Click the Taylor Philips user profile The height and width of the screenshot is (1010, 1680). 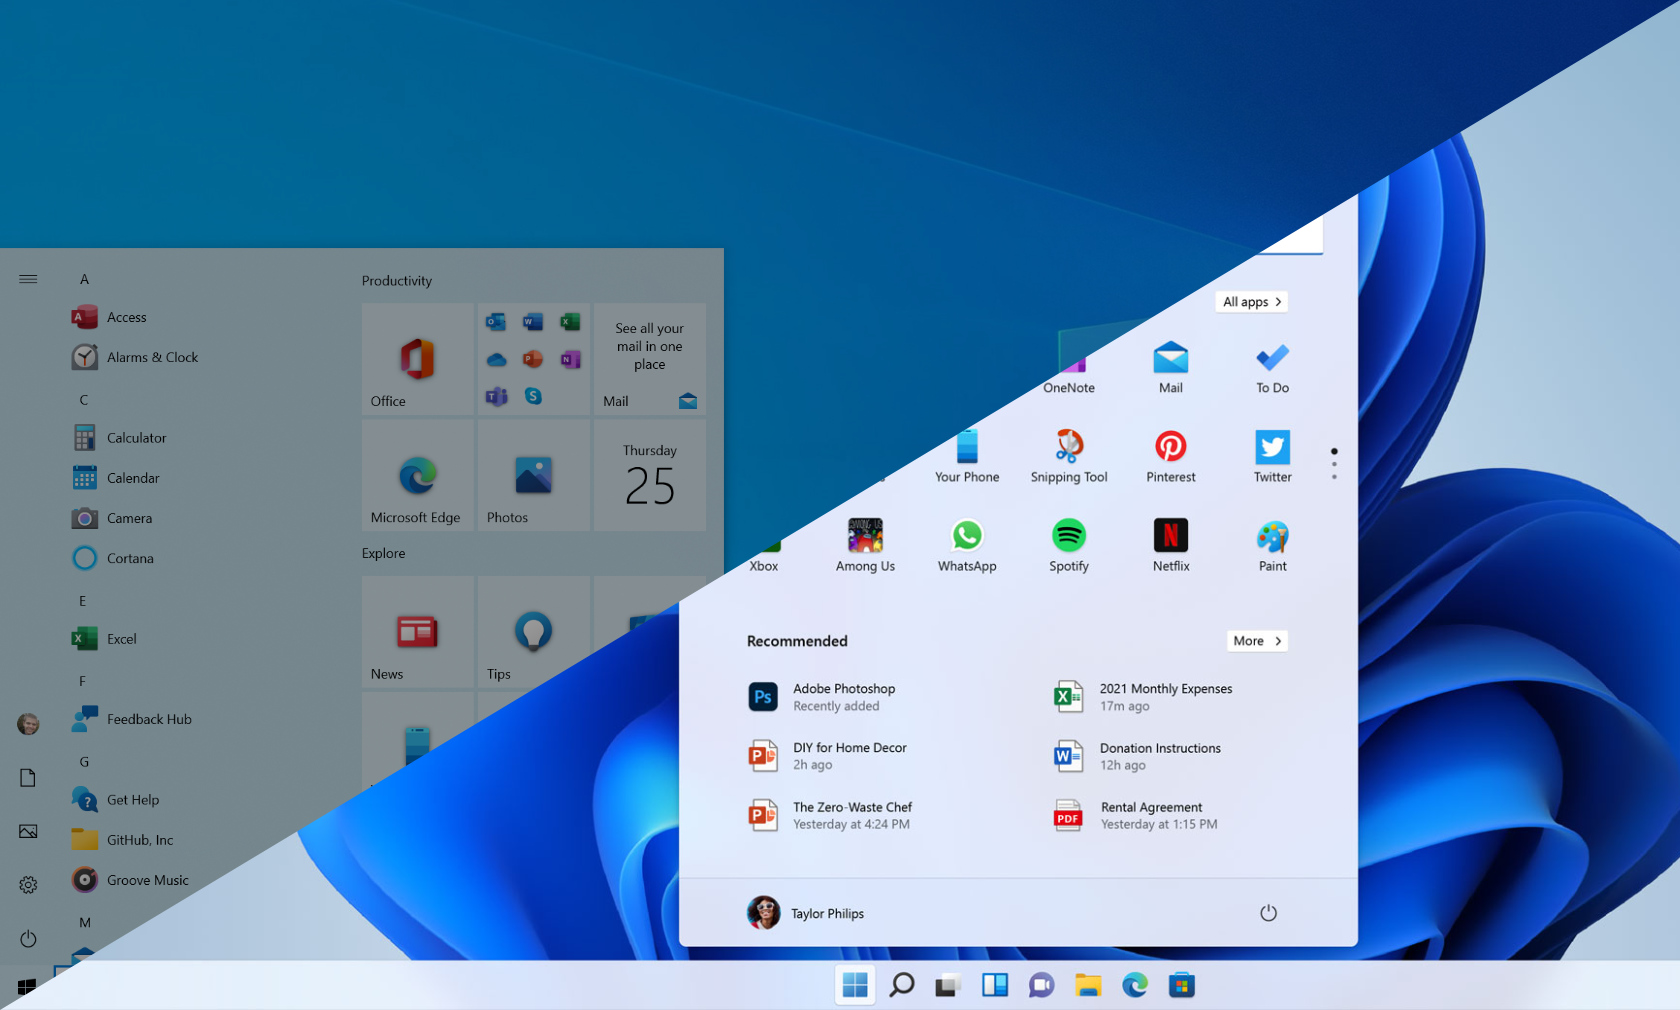(x=806, y=913)
